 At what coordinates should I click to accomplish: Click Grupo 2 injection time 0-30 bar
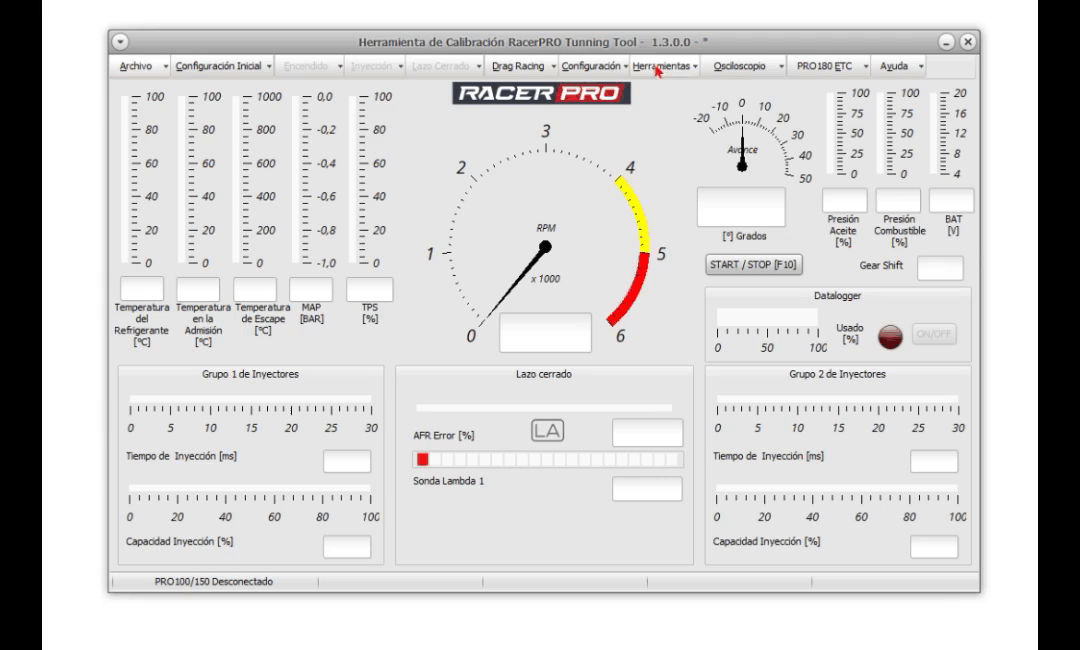click(x=838, y=399)
